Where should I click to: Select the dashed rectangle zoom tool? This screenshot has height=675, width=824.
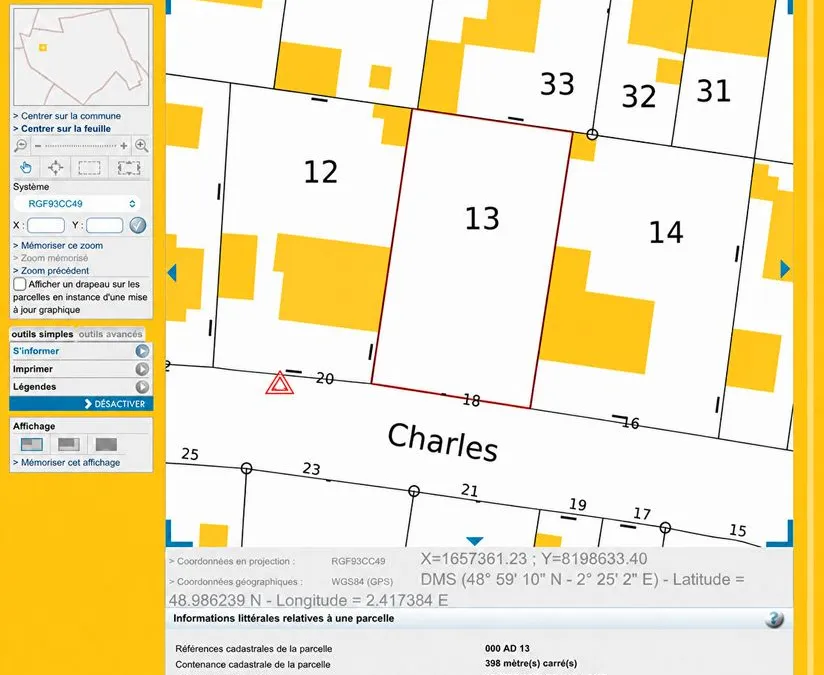pyautogui.click(x=89, y=168)
